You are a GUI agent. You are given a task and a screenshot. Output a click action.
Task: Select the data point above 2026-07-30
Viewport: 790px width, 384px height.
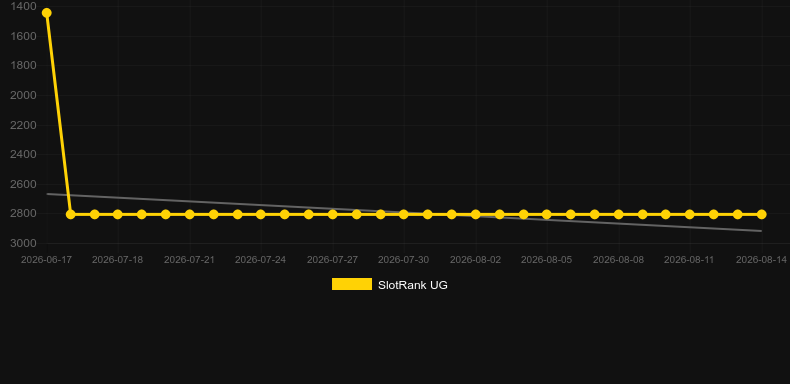(404, 214)
